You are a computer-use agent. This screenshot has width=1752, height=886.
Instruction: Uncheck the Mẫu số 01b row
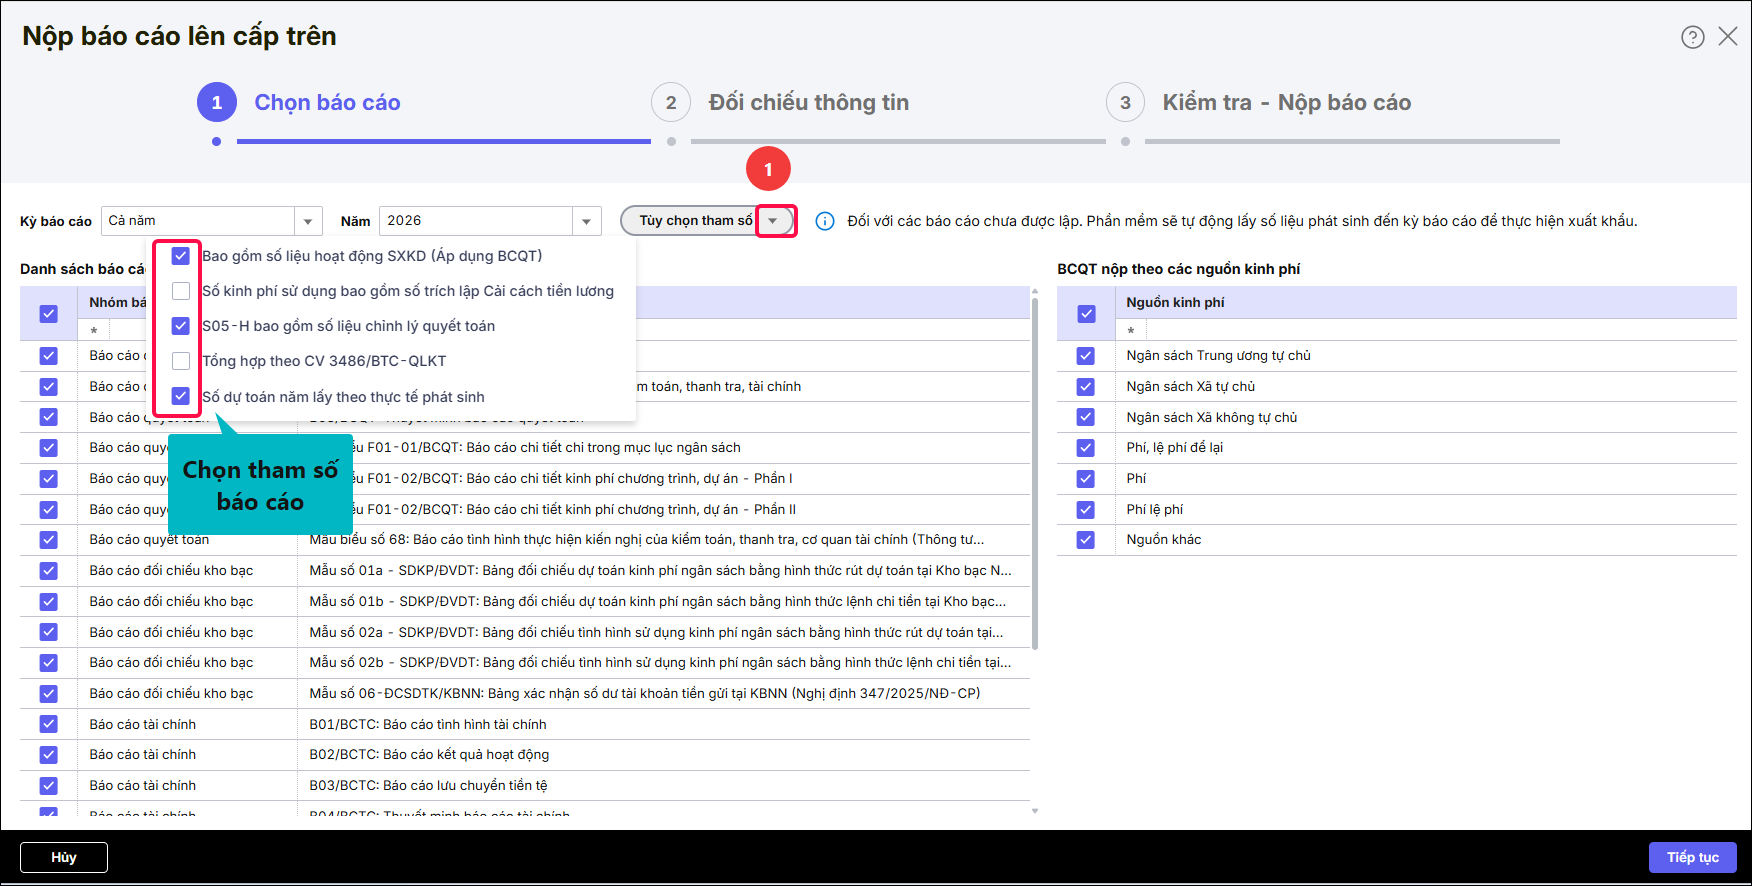pyautogui.click(x=49, y=602)
